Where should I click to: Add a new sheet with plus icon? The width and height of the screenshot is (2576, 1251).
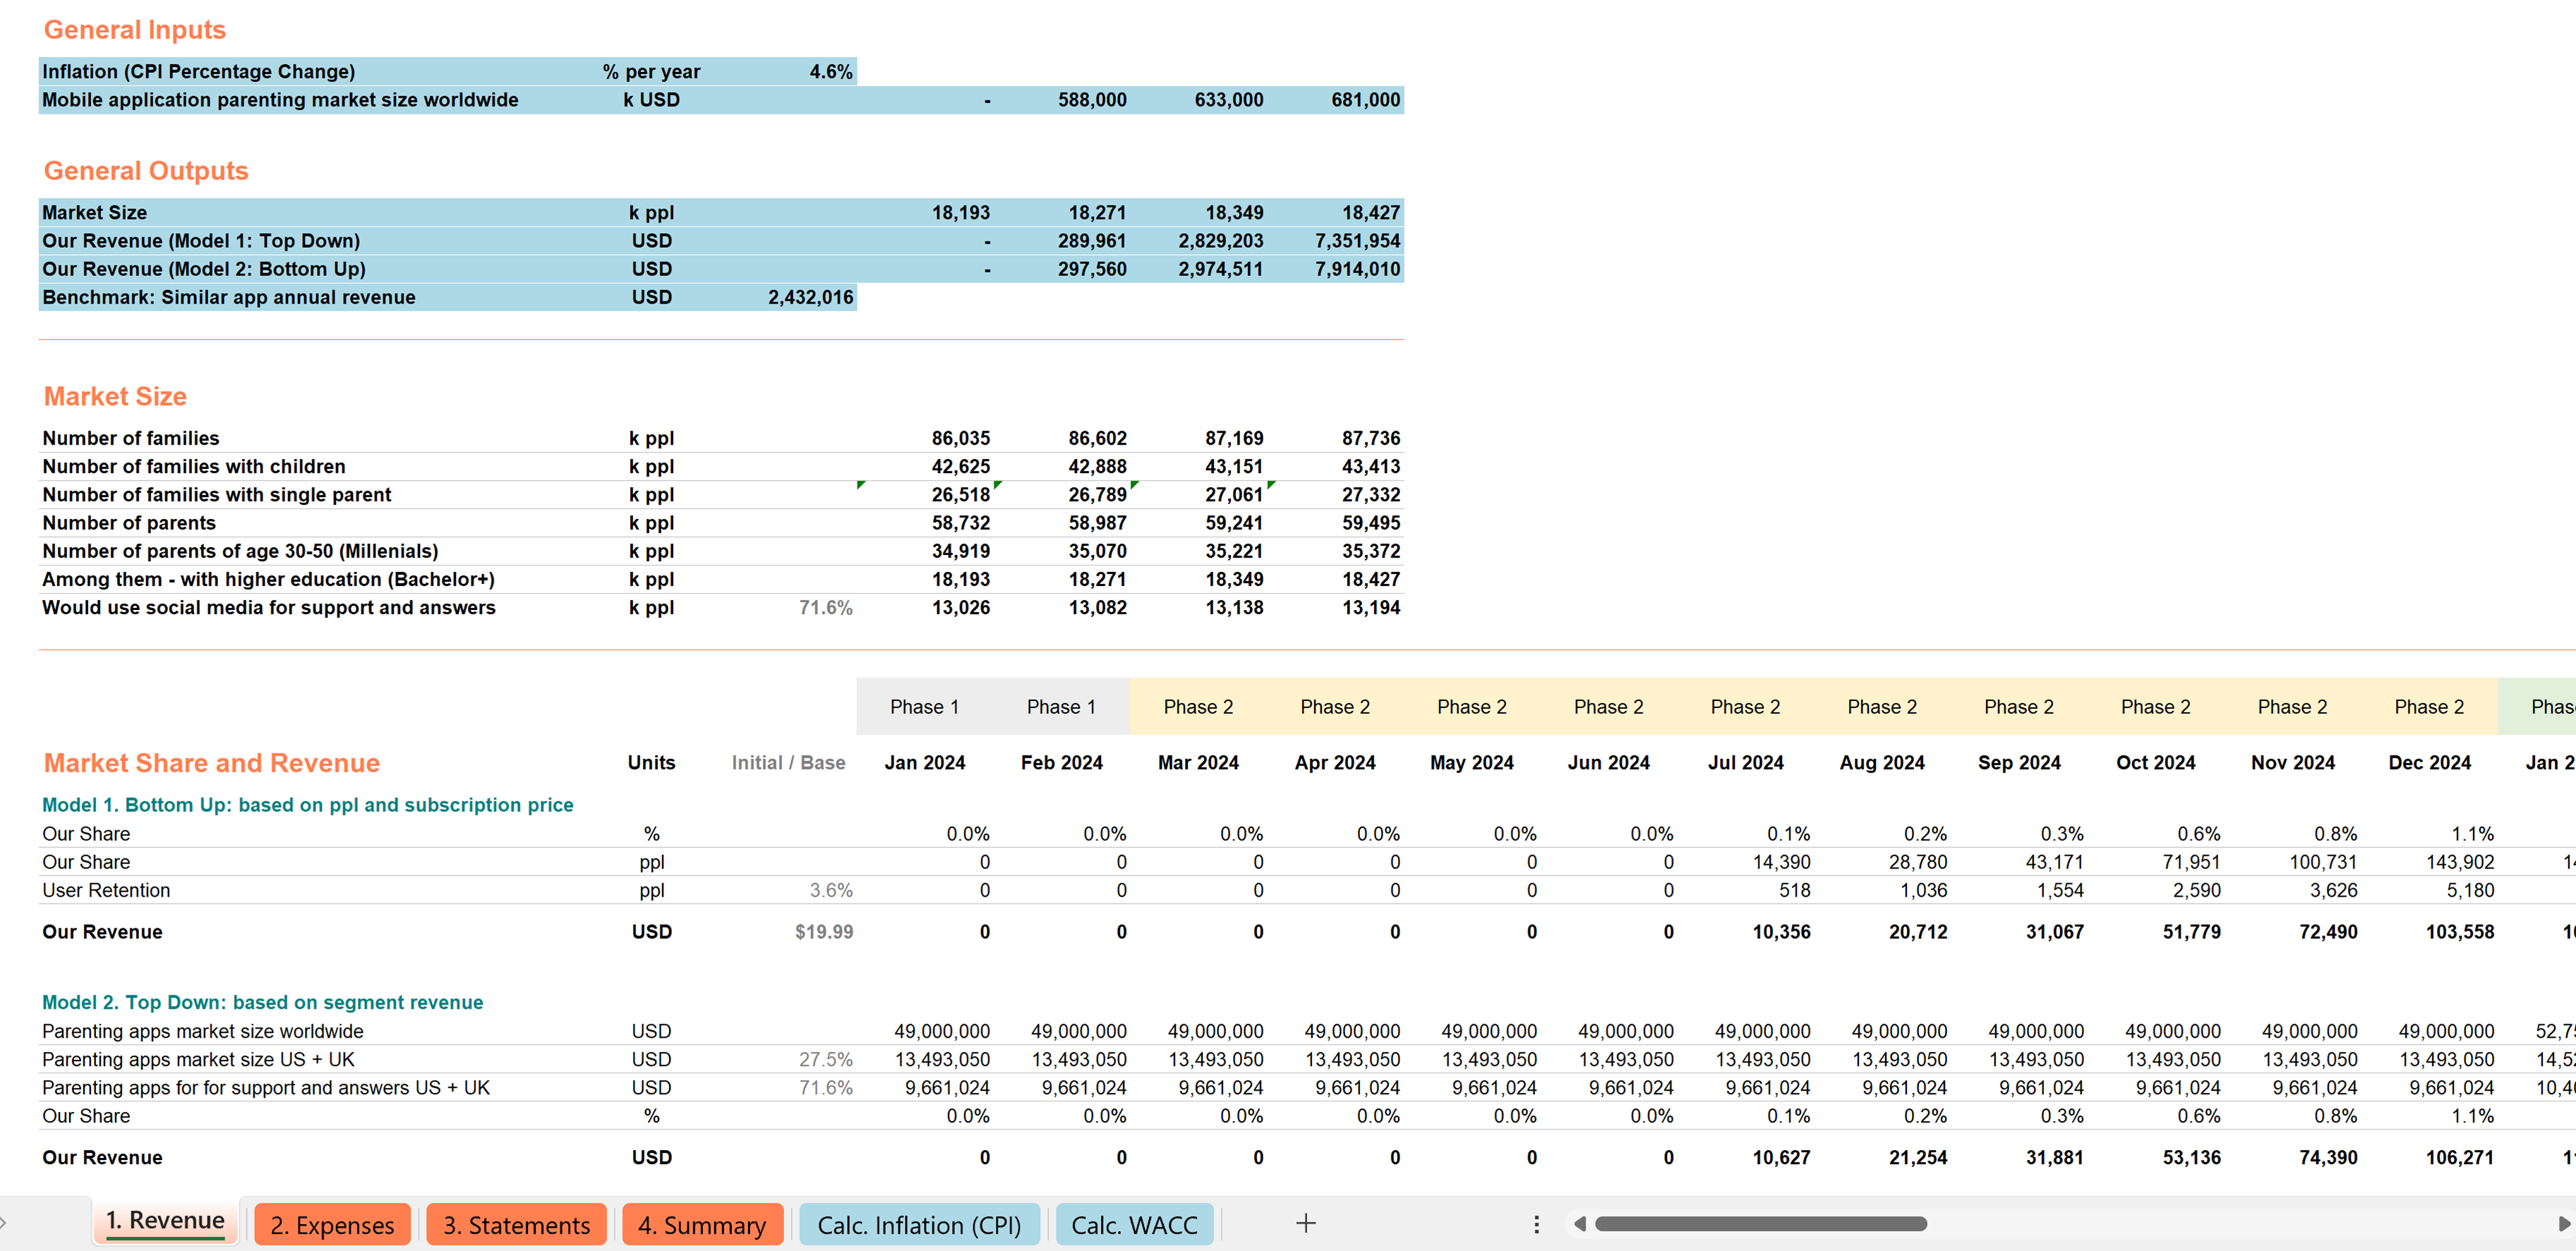tap(1305, 1223)
